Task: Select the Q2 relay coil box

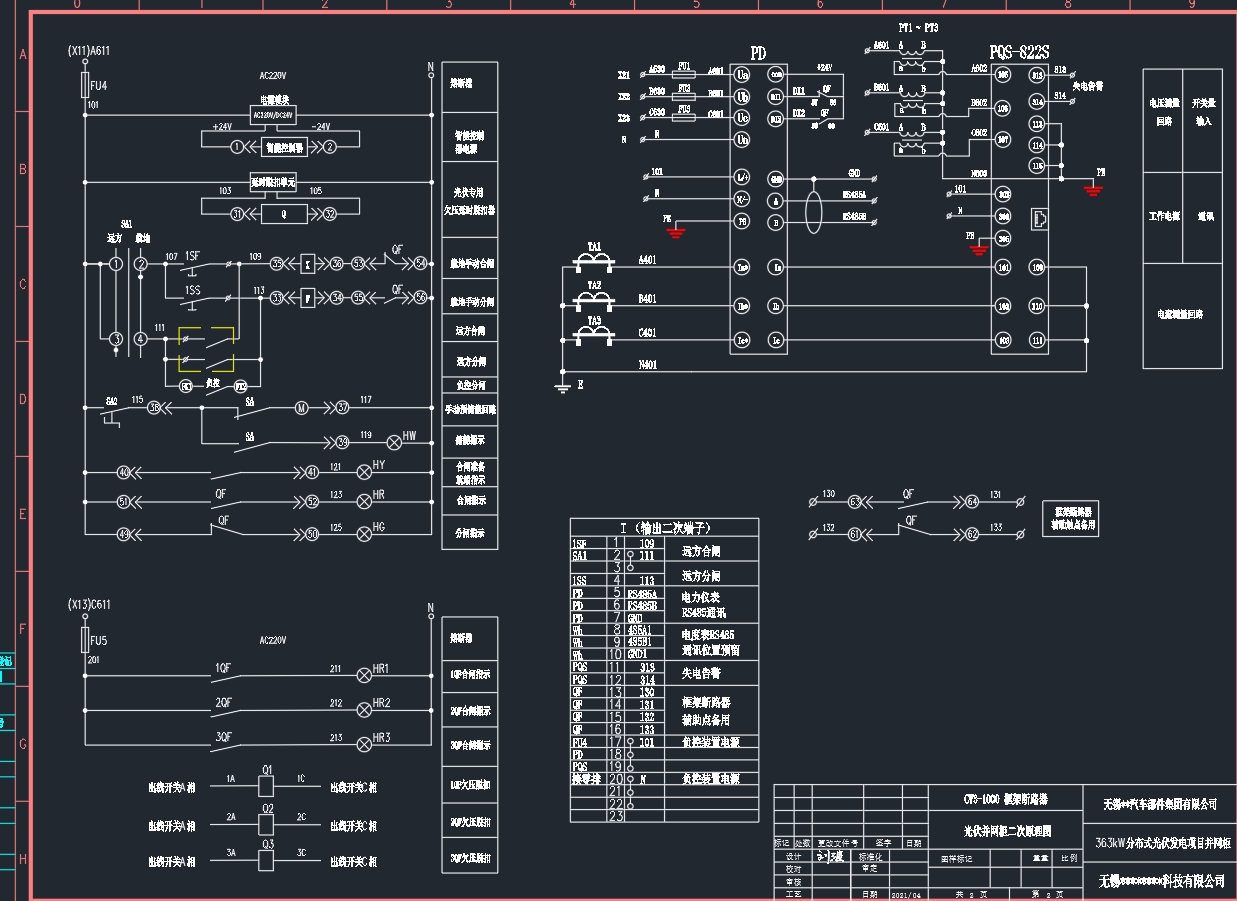Action: tap(267, 825)
